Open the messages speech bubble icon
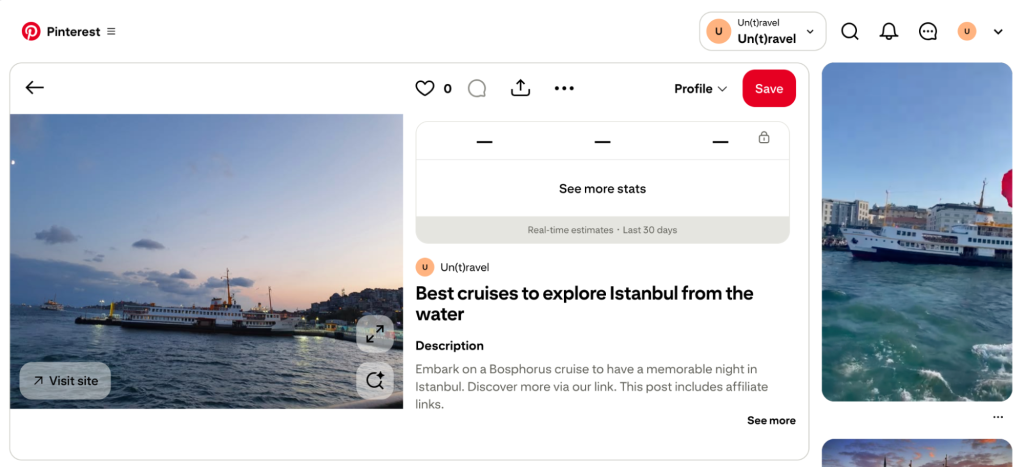The width and height of the screenshot is (1024, 467). coord(928,31)
